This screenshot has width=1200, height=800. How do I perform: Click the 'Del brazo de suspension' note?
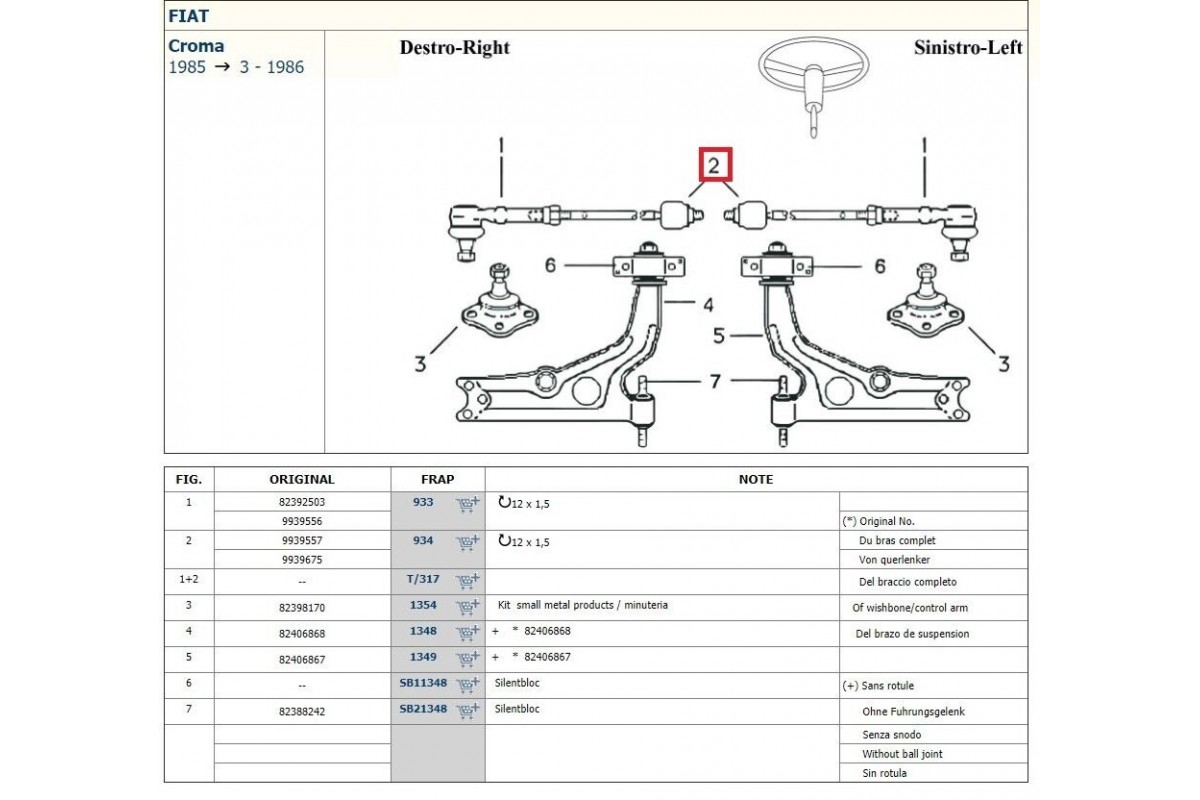[912, 634]
